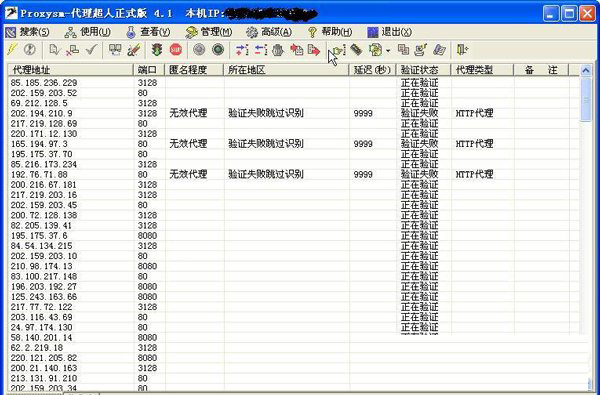Click the 9999 delay in the 202.194.210.9 row
600x395 pixels.
(363, 114)
